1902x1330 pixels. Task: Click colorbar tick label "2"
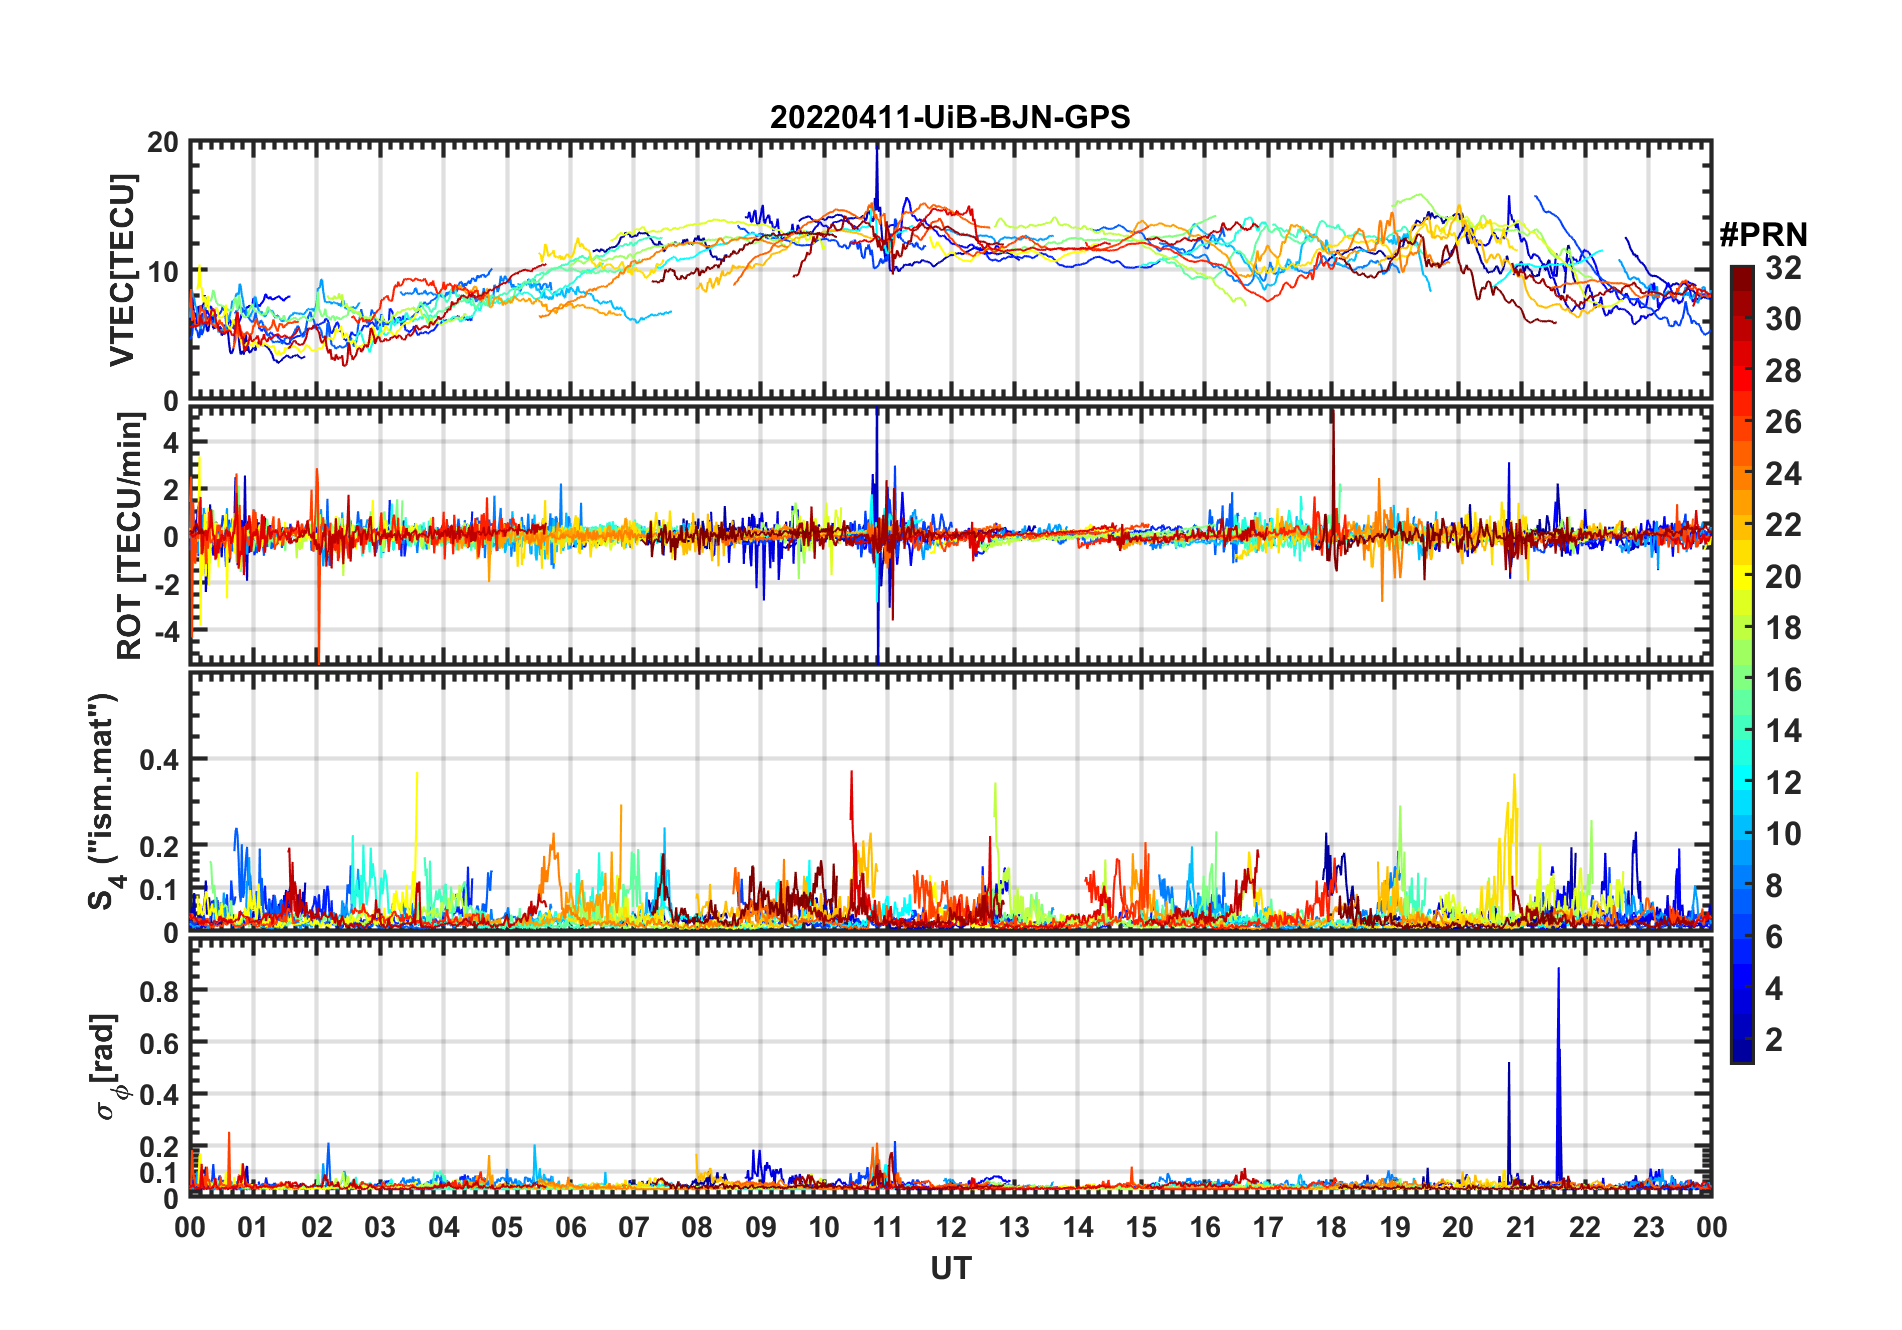coord(1774,1040)
